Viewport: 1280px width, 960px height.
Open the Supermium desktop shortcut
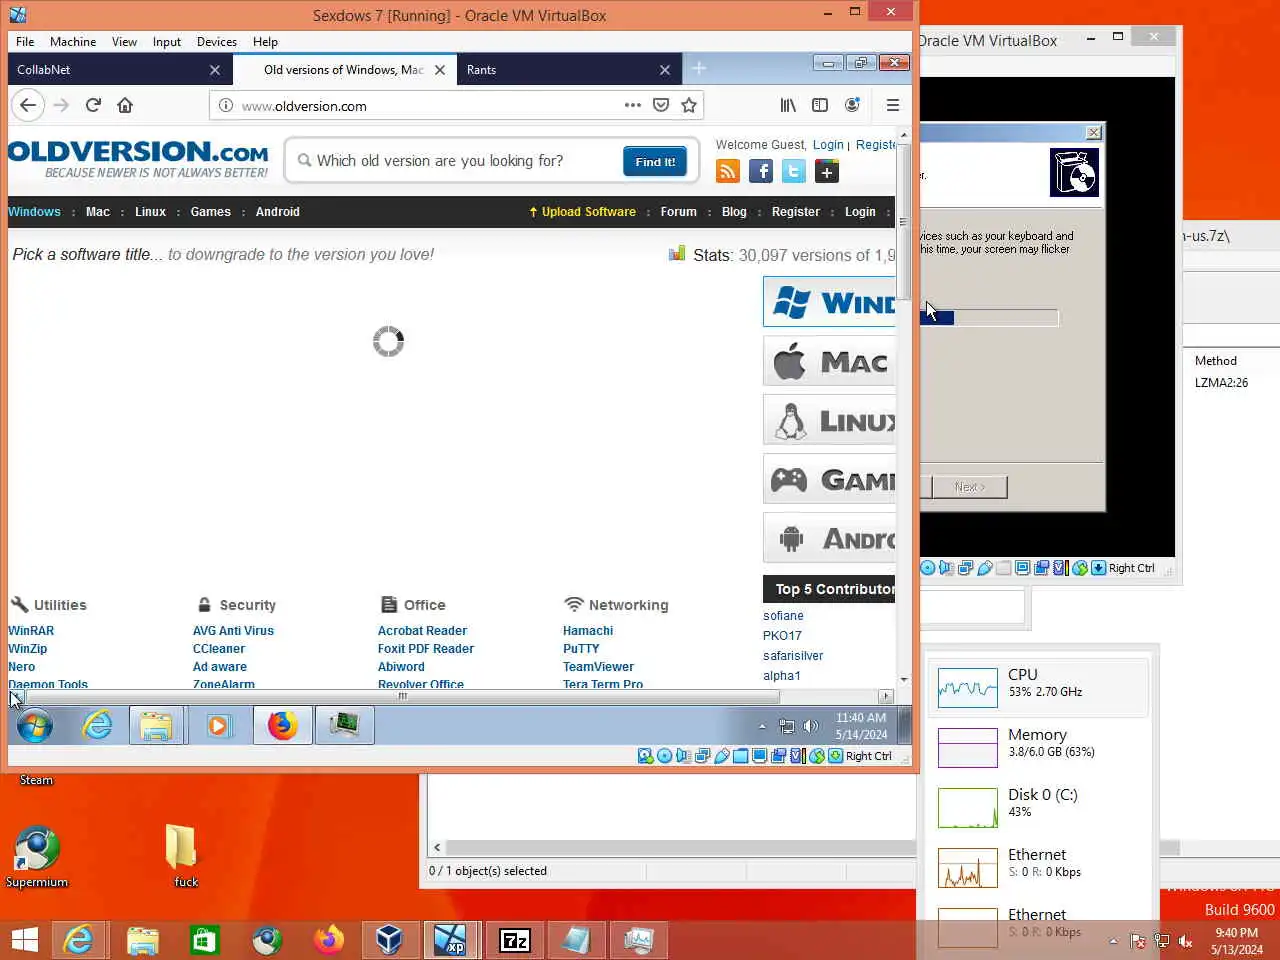tap(37, 857)
